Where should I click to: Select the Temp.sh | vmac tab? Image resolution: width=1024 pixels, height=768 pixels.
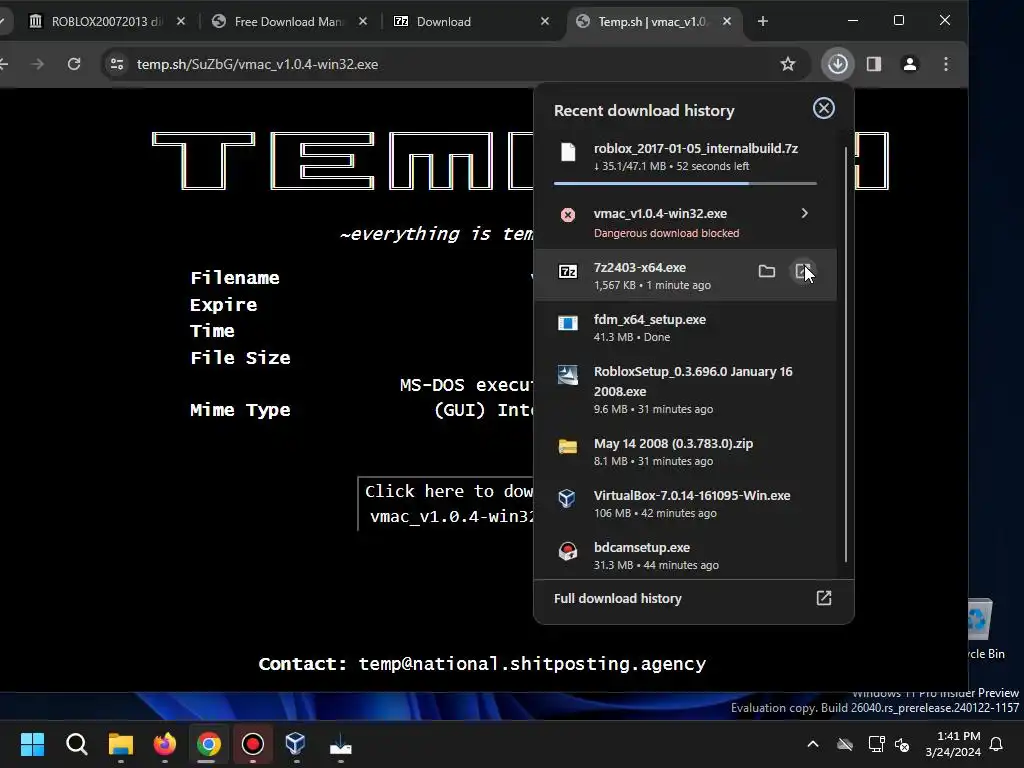coord(652,22)
